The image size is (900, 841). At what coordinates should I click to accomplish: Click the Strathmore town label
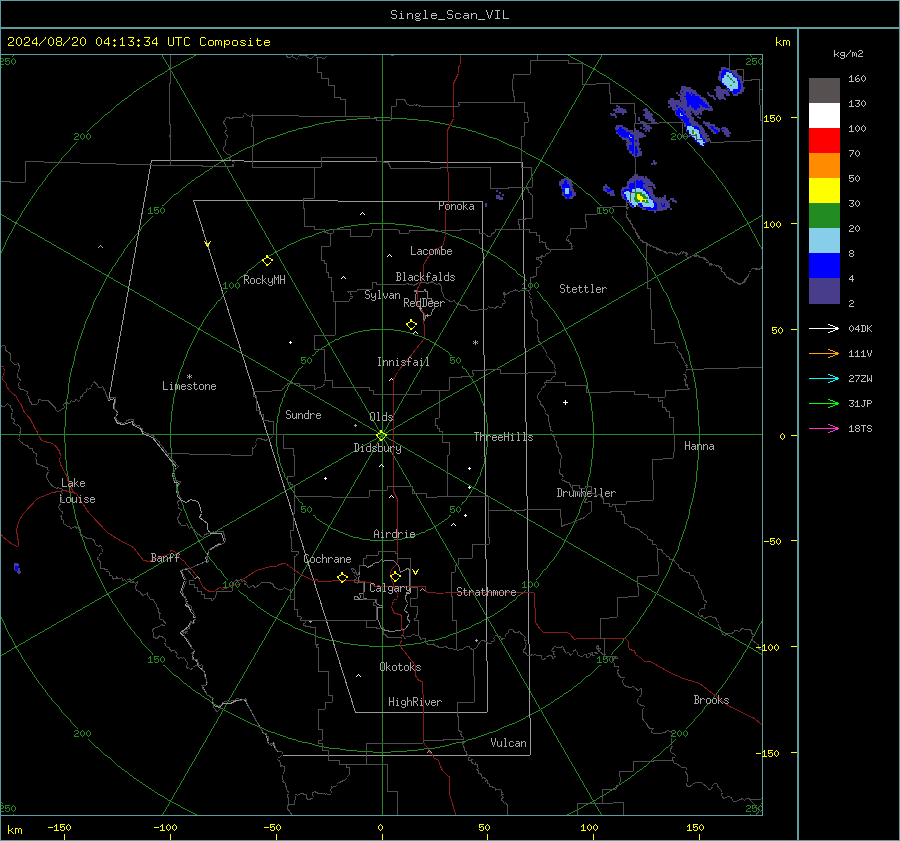point(486,592)
